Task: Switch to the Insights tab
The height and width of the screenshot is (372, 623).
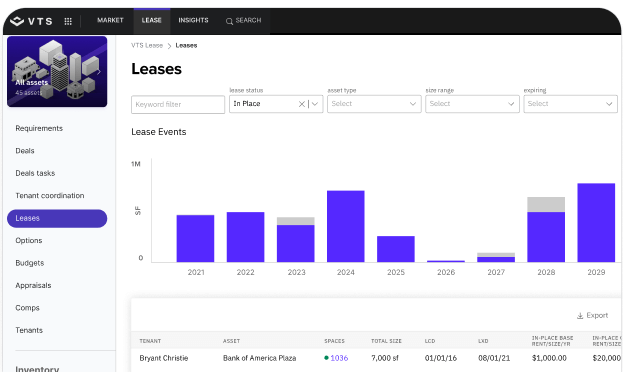Action: 193,20
